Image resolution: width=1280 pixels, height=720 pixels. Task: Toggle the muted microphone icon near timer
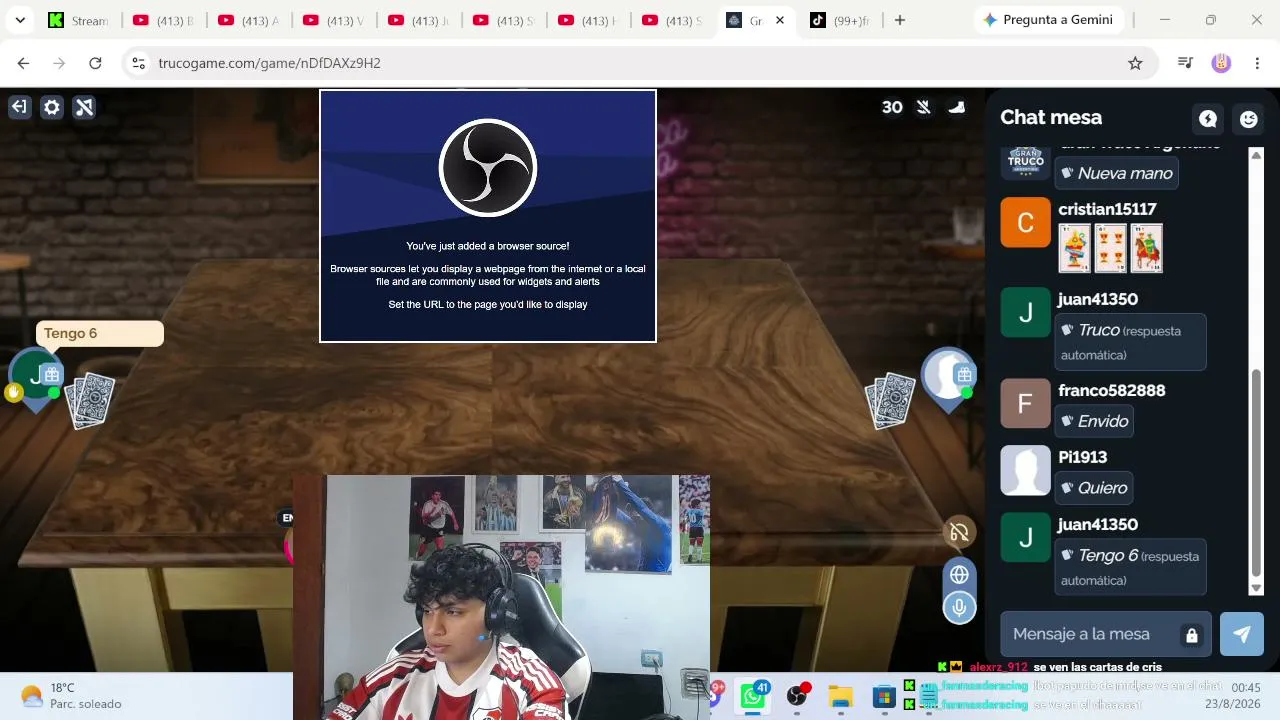coord(924,107)
